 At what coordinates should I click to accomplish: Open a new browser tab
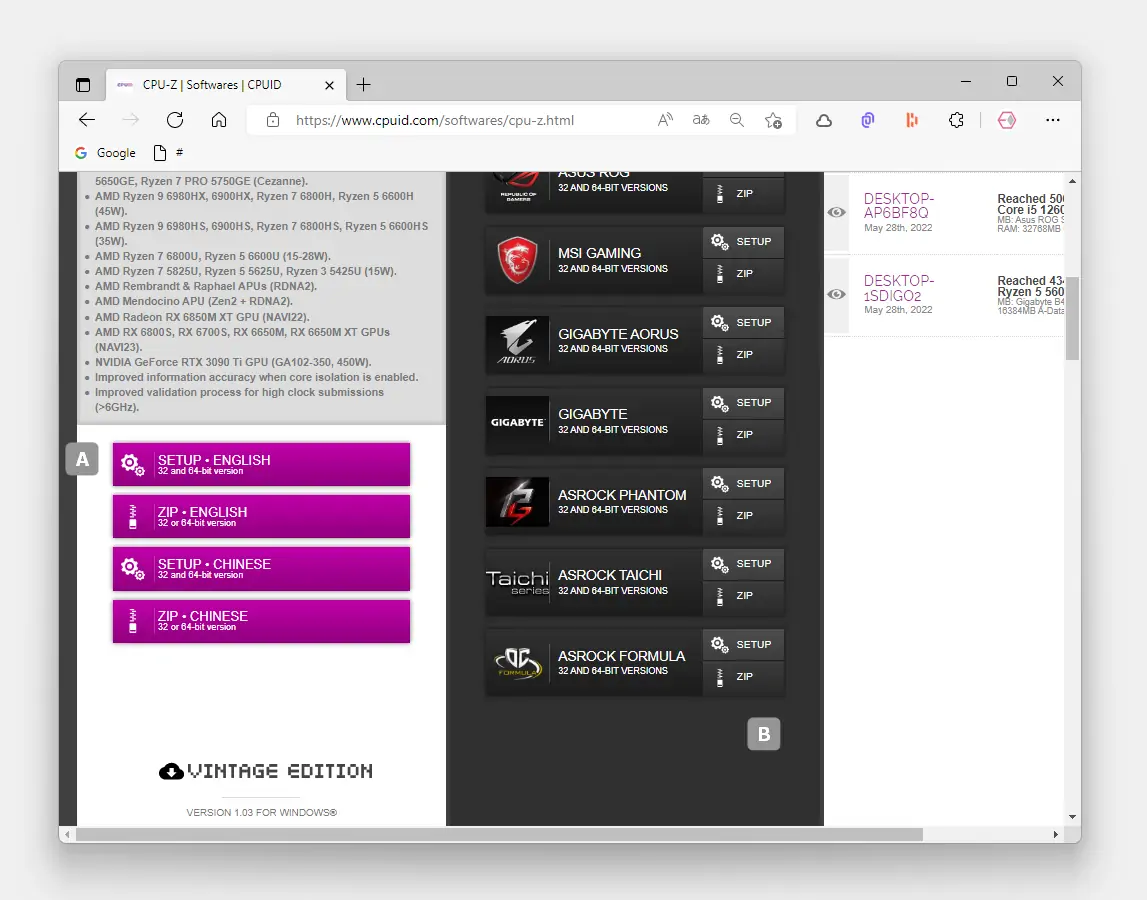click(363, 85)
